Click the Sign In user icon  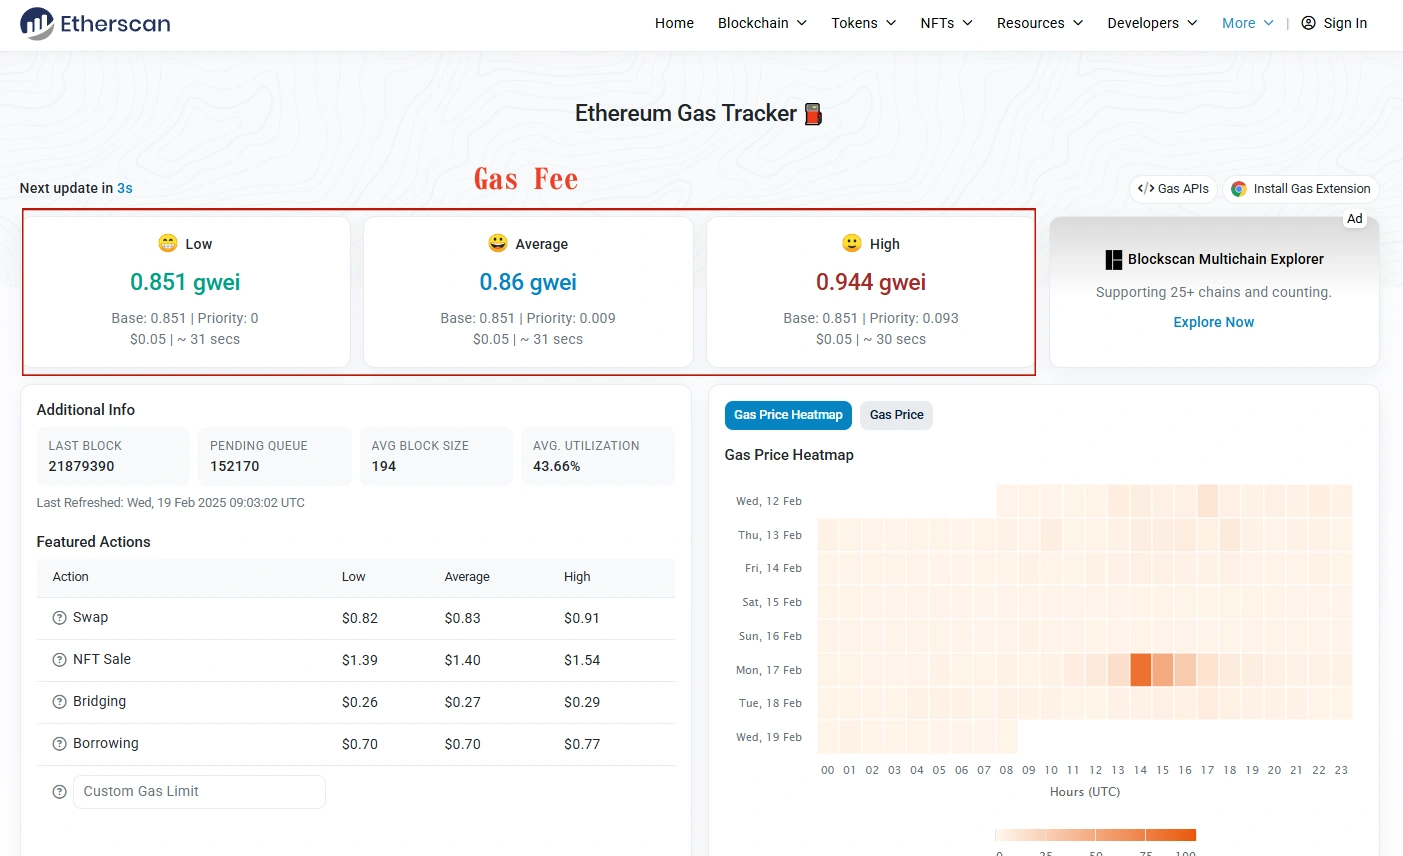coord(1308,23)
